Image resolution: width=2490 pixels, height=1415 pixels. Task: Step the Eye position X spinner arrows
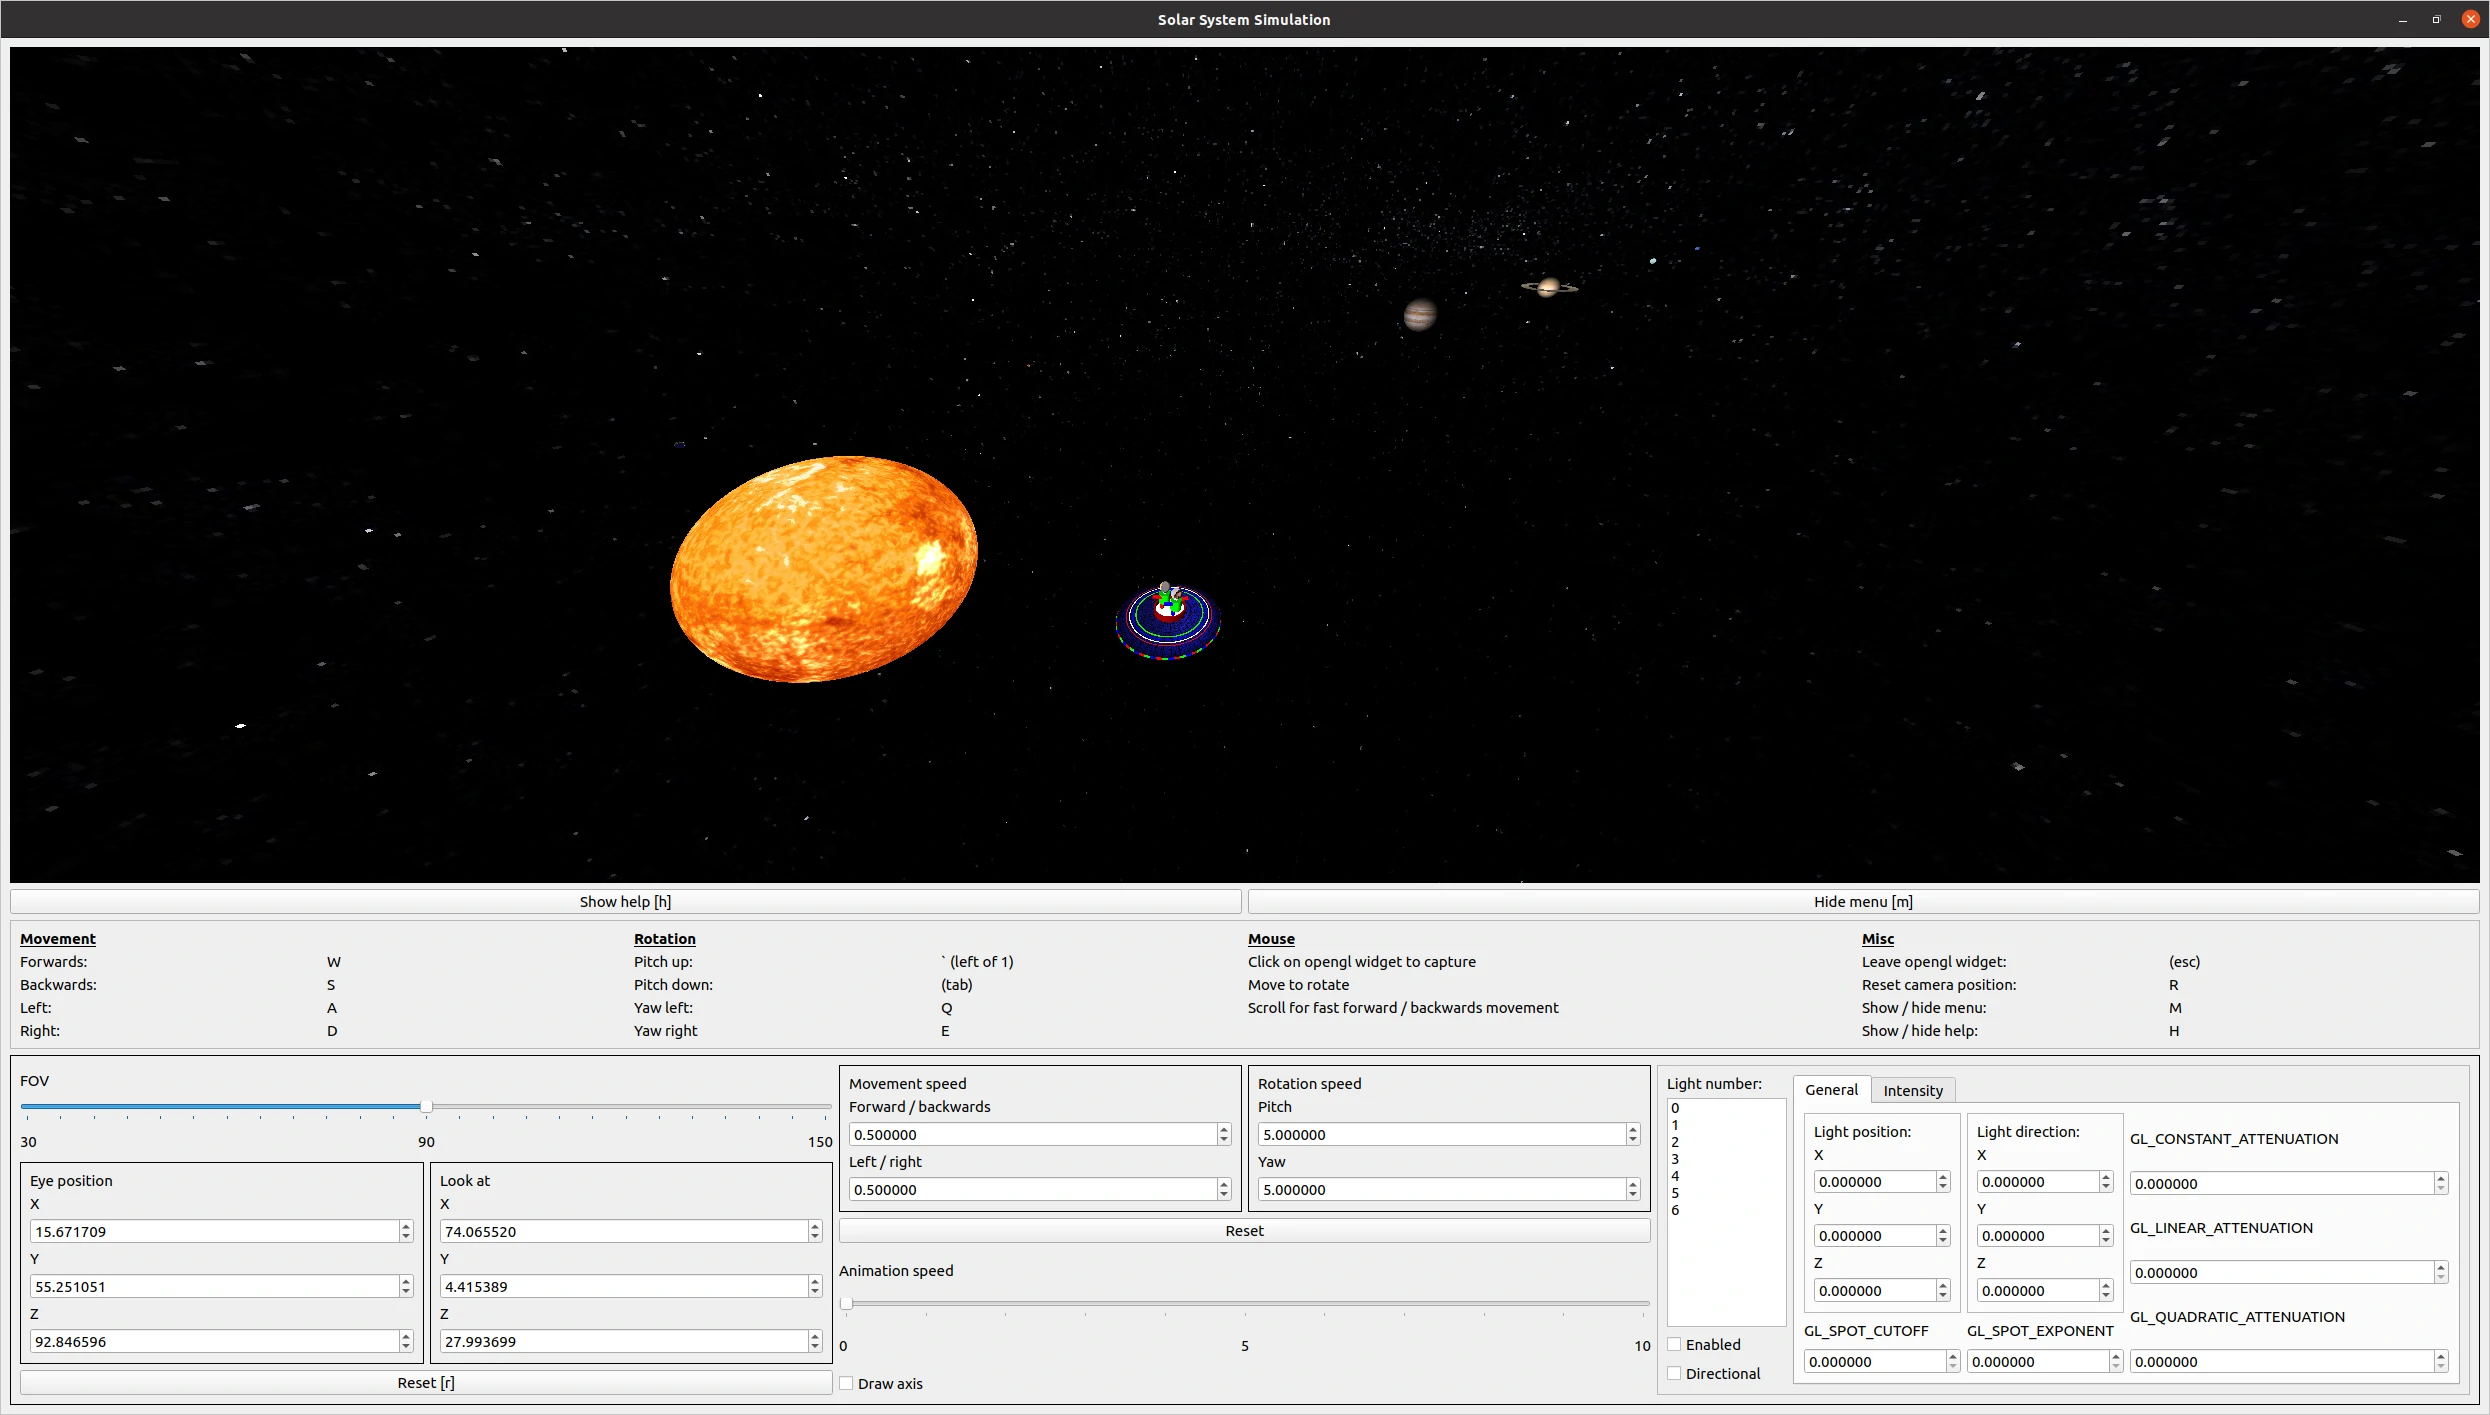[x=406, y=1231]
